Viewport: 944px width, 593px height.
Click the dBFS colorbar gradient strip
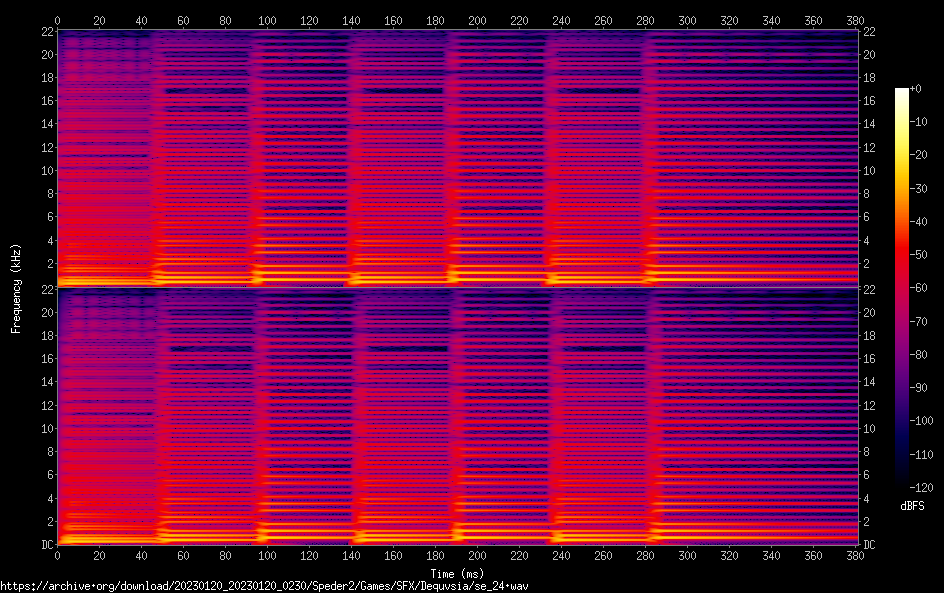point(902,288)
